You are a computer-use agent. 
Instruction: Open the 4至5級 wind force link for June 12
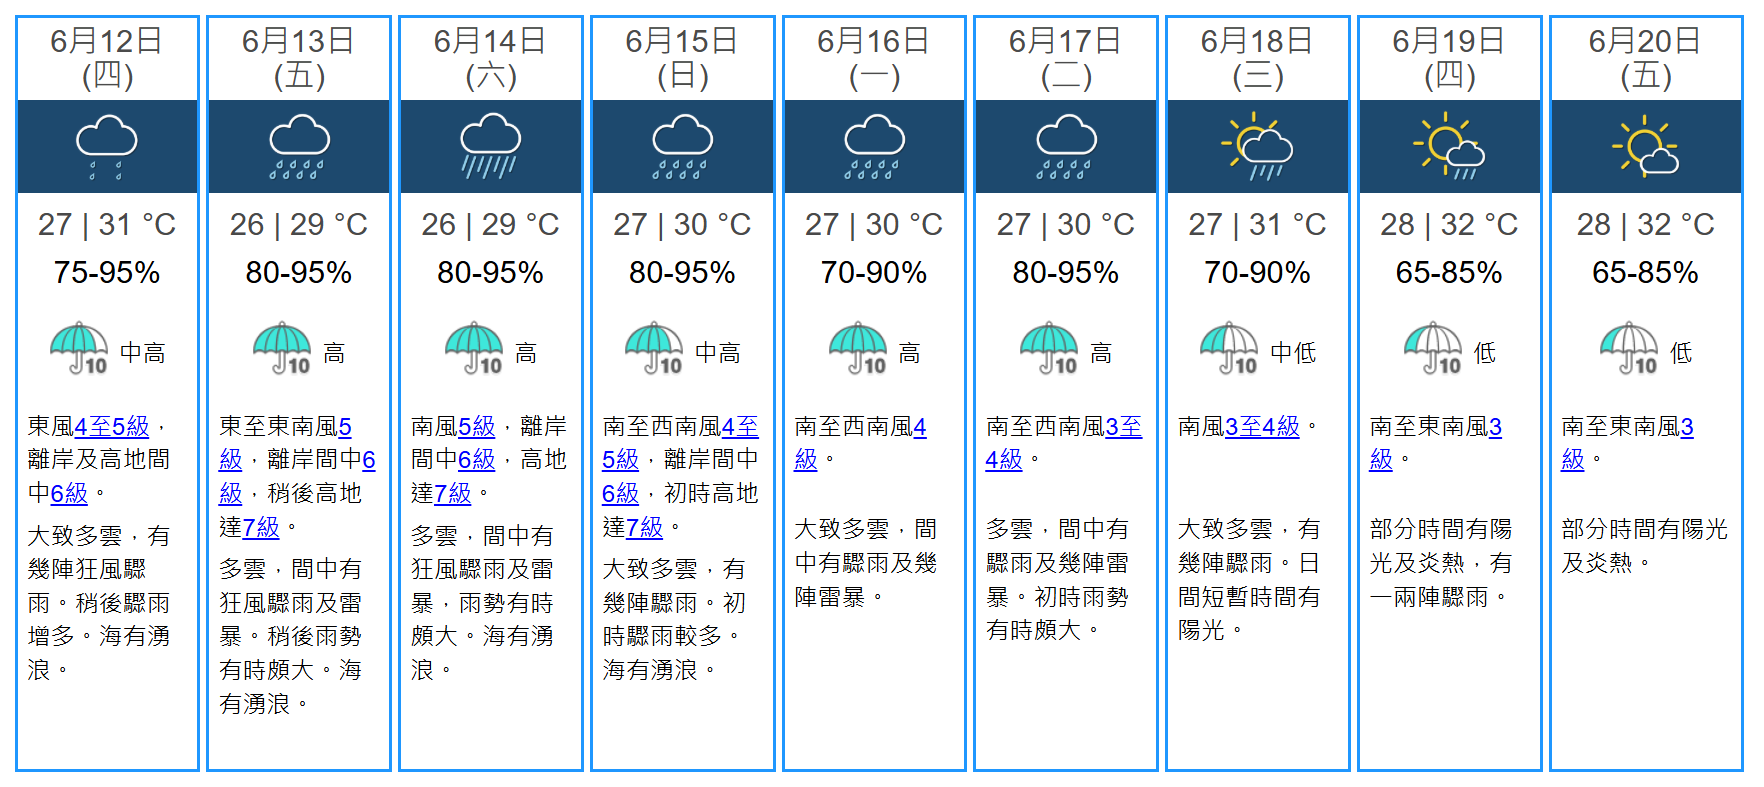tap(112, 427)
